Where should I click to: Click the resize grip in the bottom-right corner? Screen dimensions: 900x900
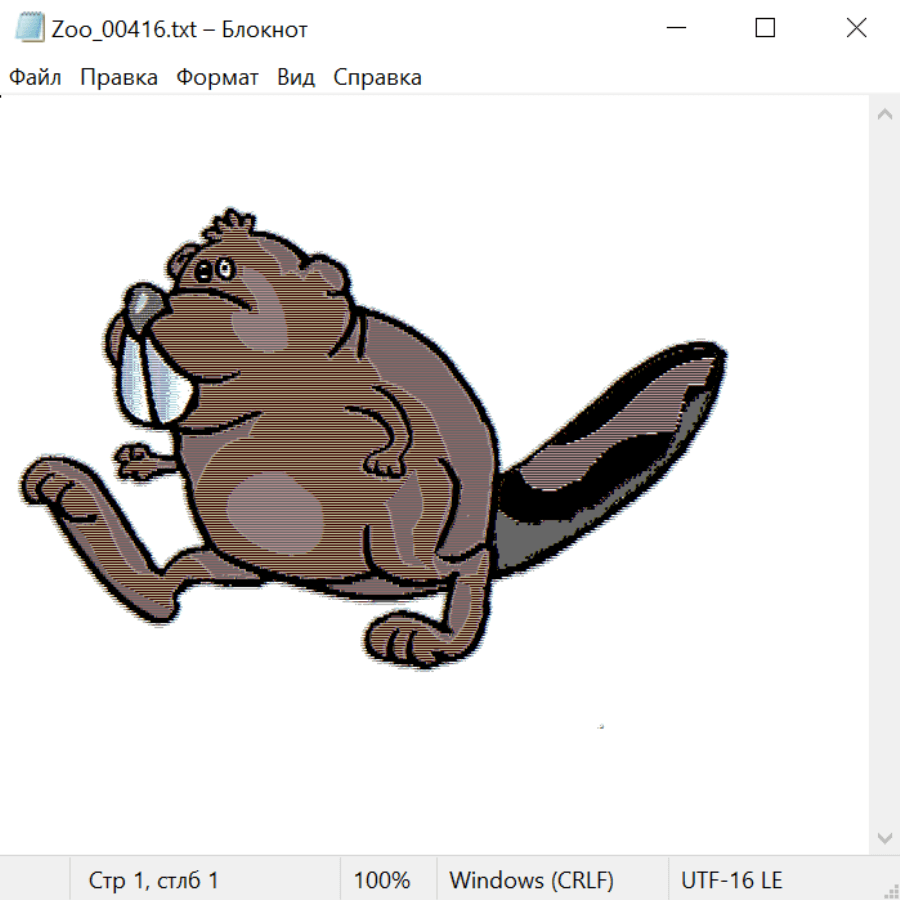pos(890,890)
